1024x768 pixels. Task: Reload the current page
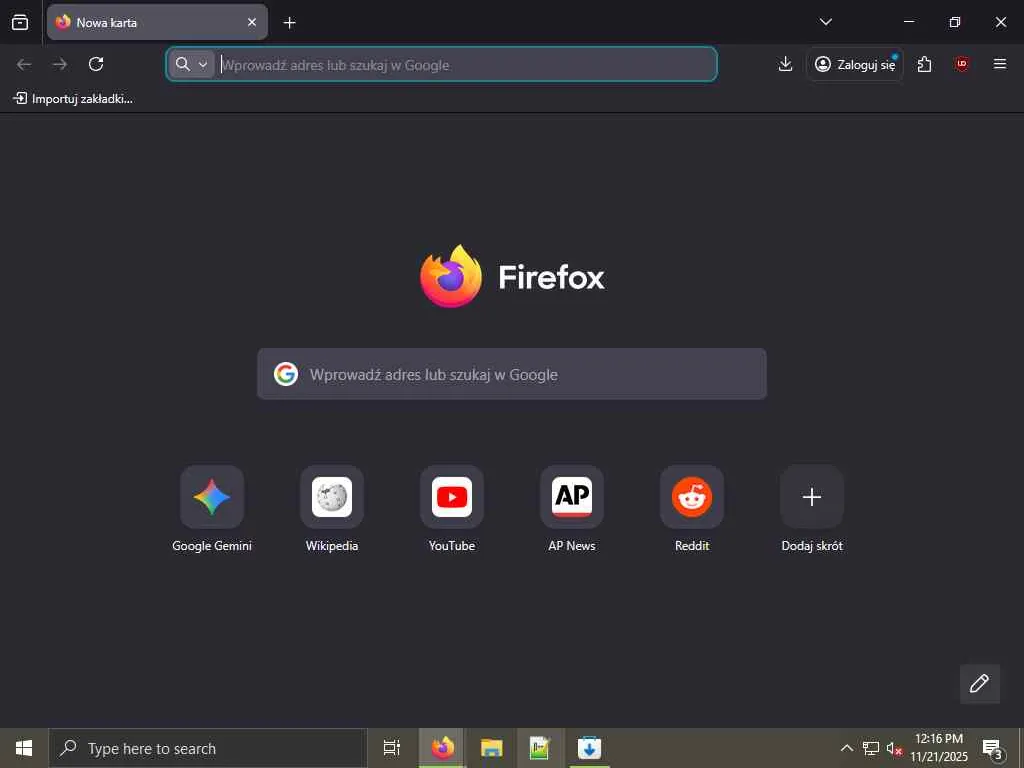click(x=96, y=64)
